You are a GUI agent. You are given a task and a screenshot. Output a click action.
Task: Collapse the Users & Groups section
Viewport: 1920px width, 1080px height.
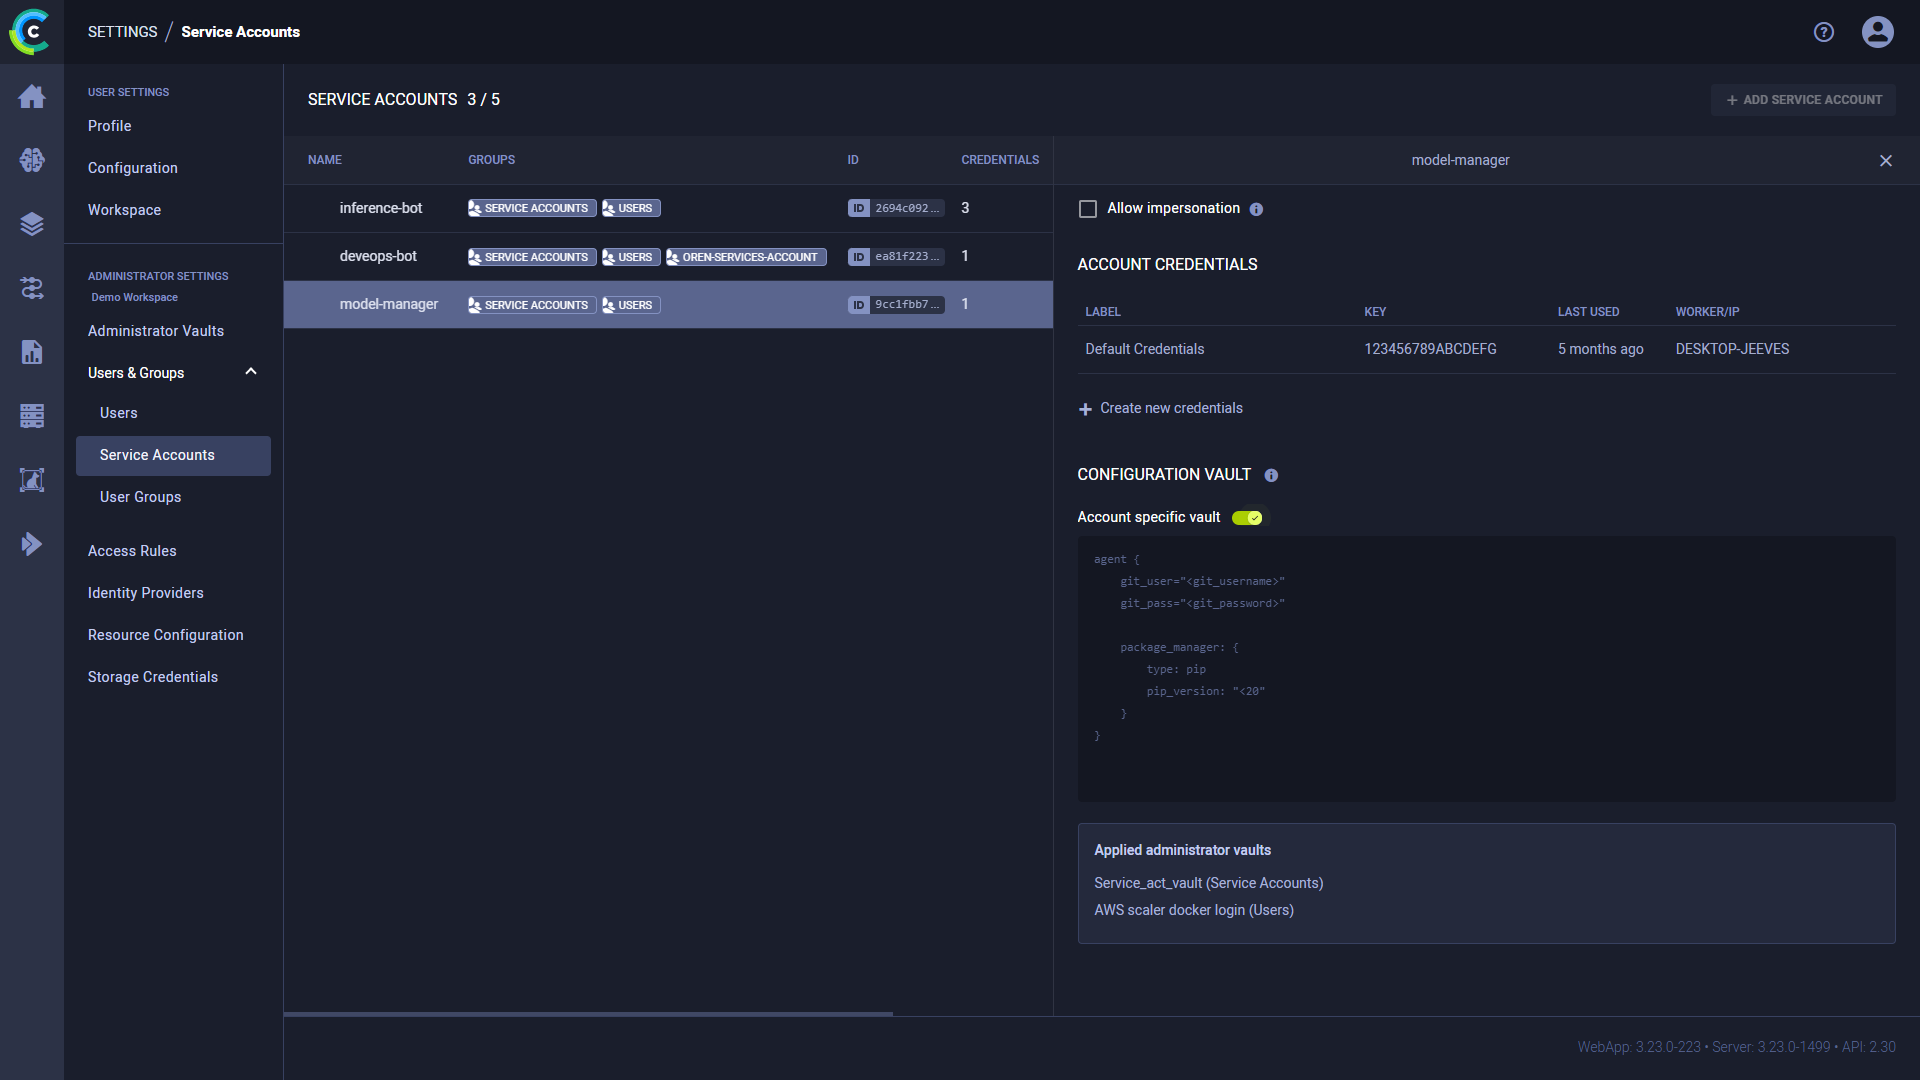pyautogui.click(x=251, y=371)
